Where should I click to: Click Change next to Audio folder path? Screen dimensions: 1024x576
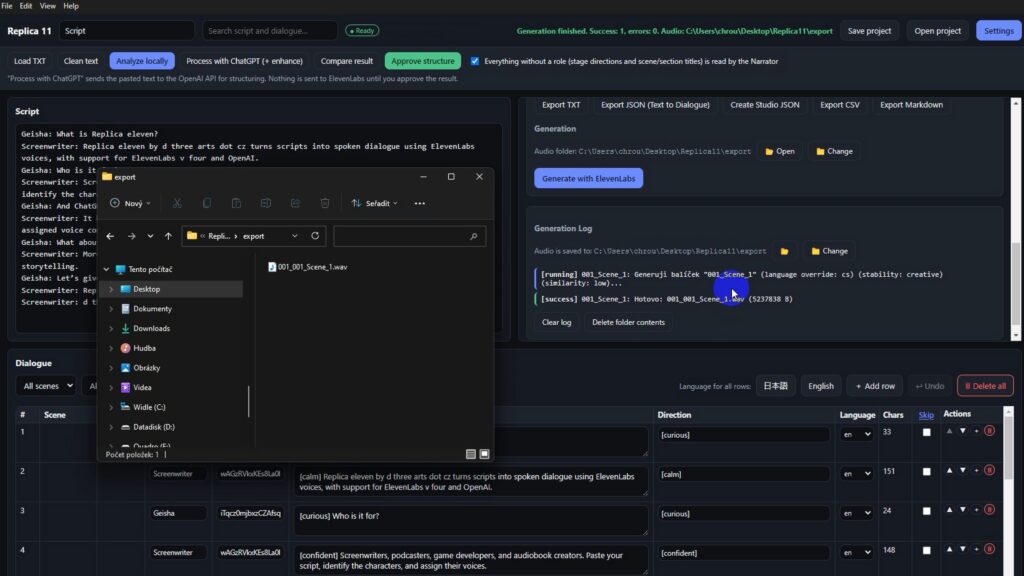pyautogui.click(x=834, y=151)
